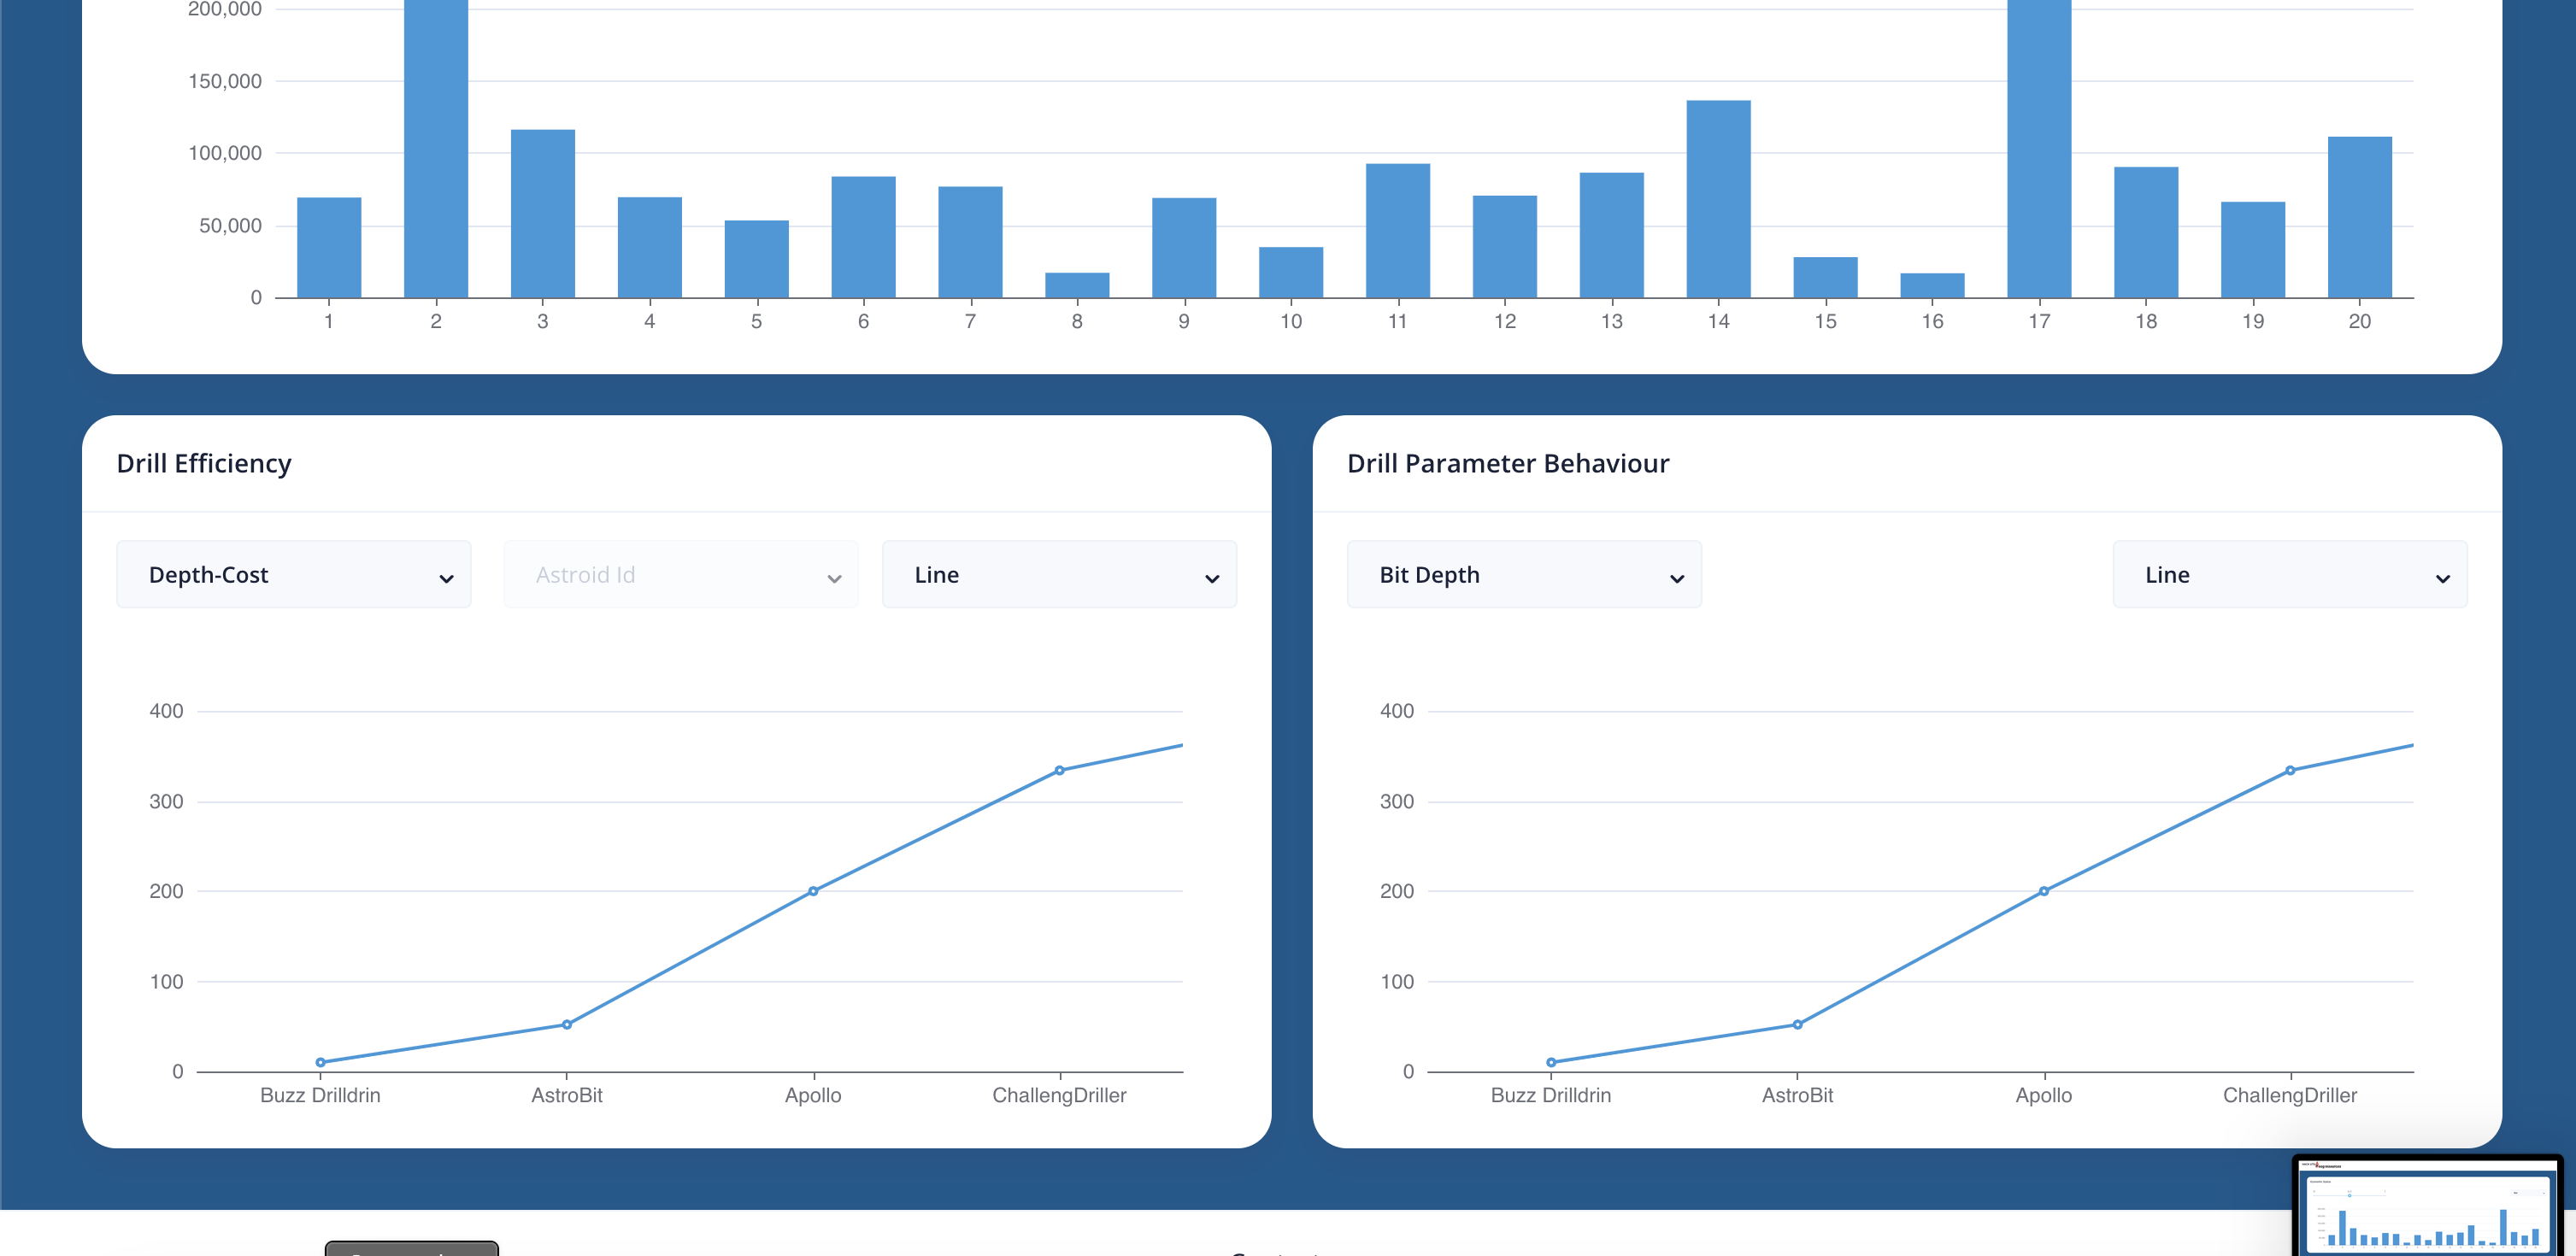2576x1256 pixels.
Task: Open the Depth-Cost dropdown
Action: coord(293,575)
